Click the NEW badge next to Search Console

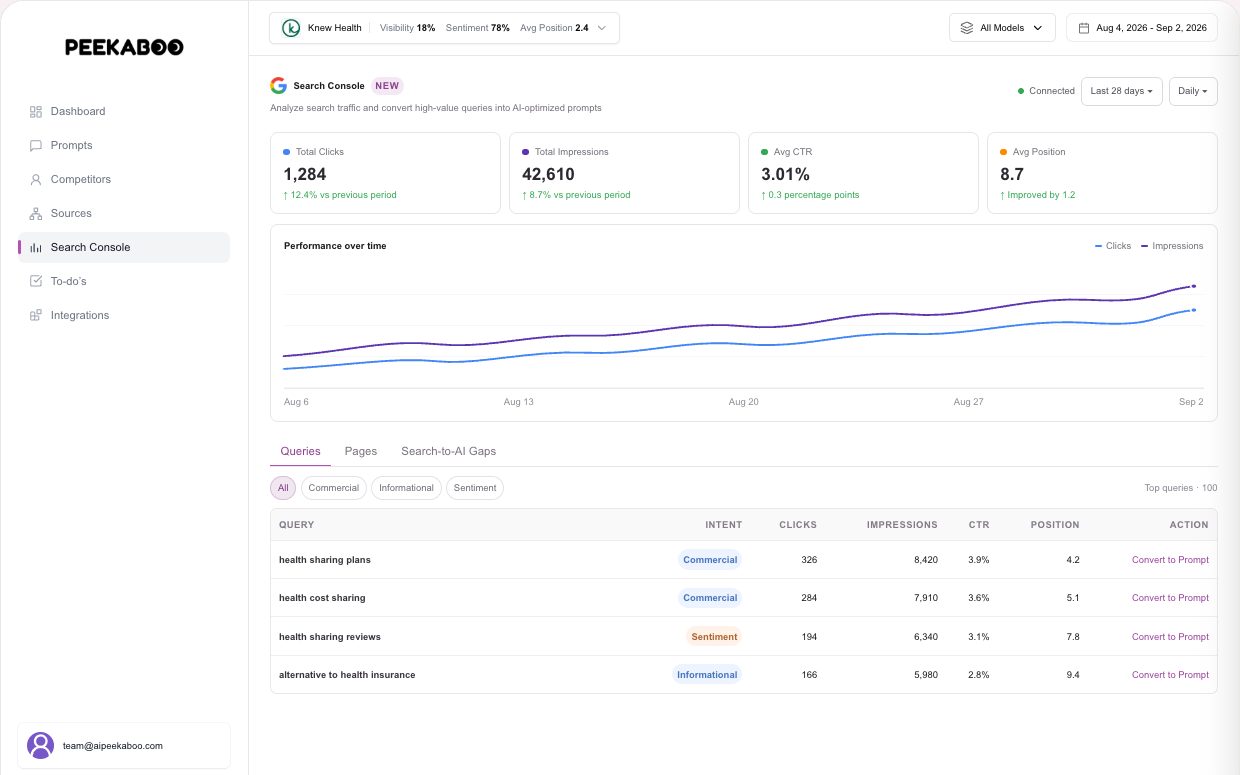pos(387,86)
